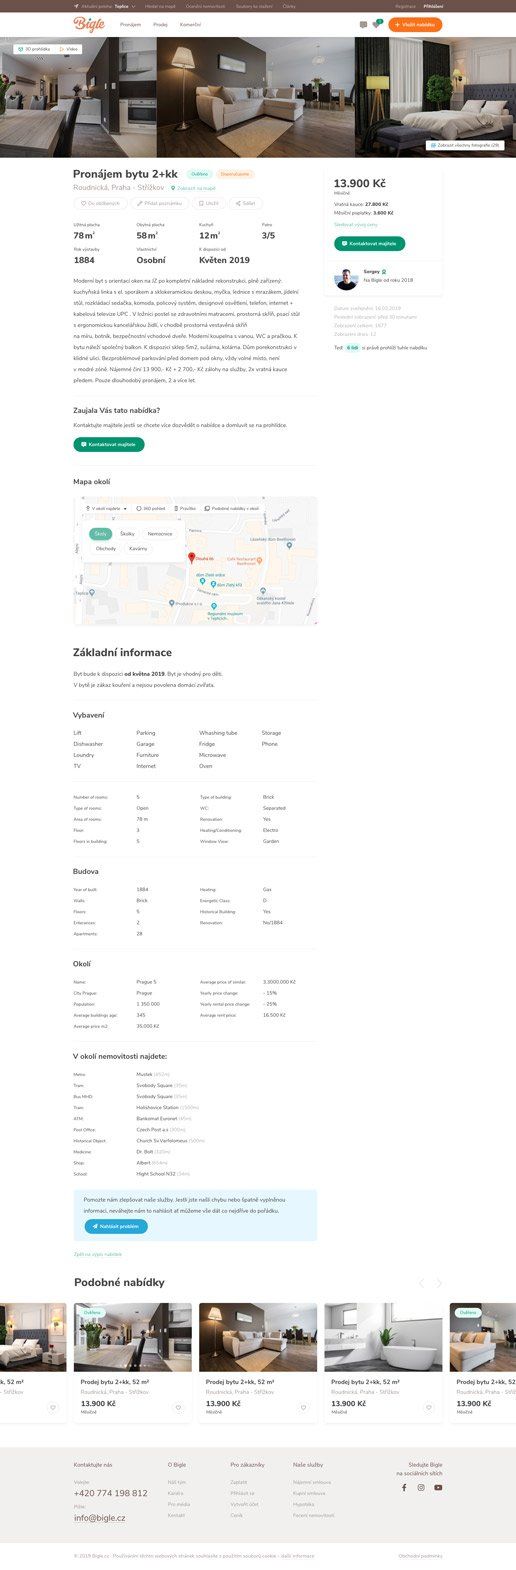This screenshot has width=516, height=1570.
Task: Click Uložit button
Action: 208,203
